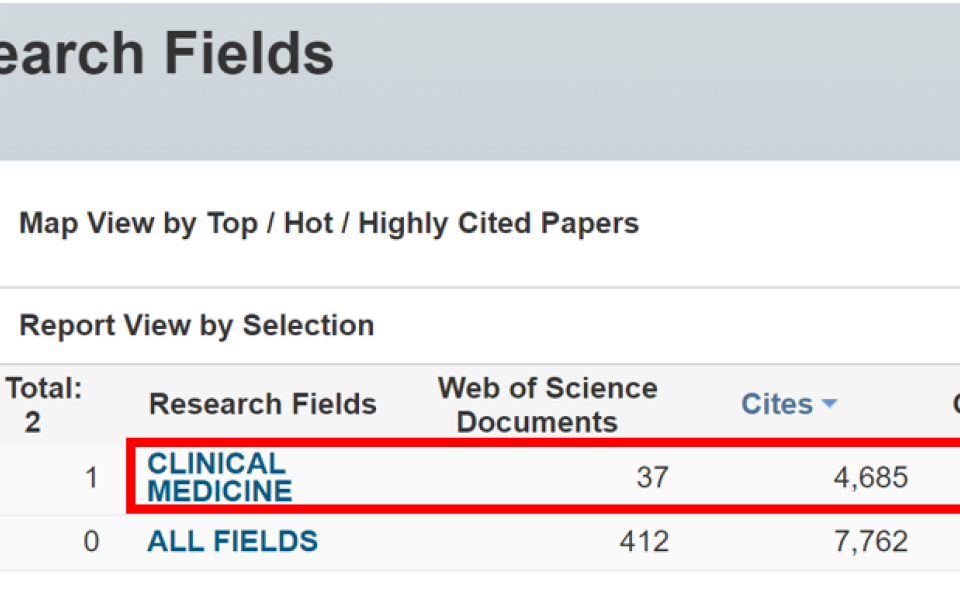Screen dimensions: 960x596
Task: Sort by Web of Science Documents column
Action: 547,404
